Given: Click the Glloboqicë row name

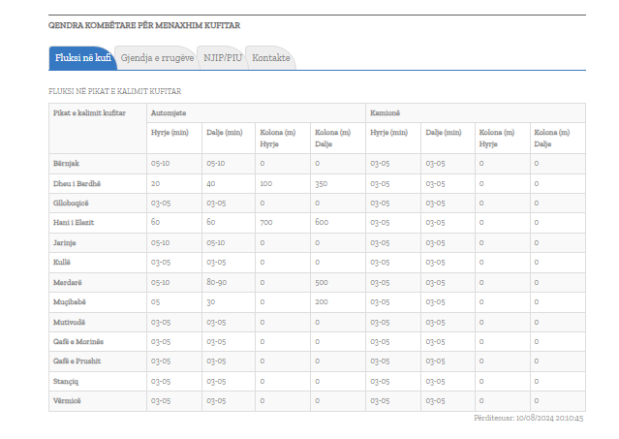Looking at the screenshot, I should [71, 203].
